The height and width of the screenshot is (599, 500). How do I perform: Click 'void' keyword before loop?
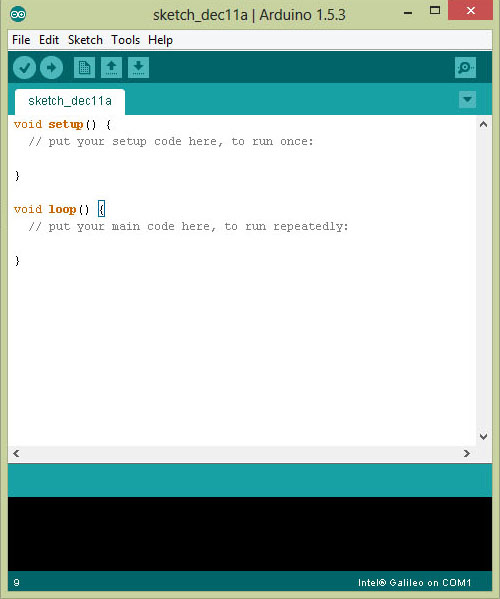coord(28,209)
